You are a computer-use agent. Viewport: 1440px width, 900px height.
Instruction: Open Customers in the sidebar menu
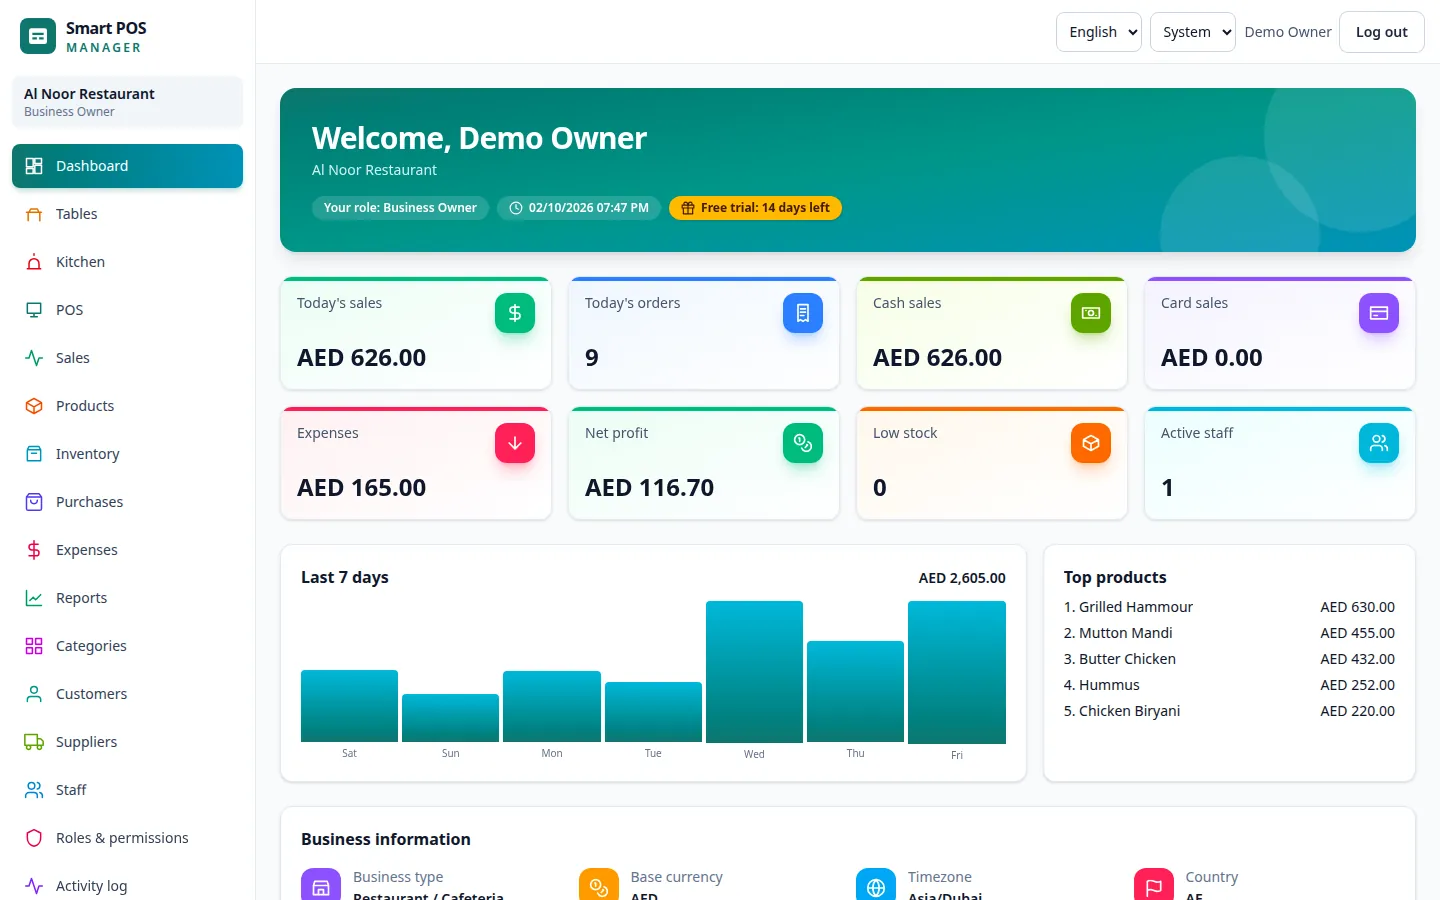(x=127, y=694)
